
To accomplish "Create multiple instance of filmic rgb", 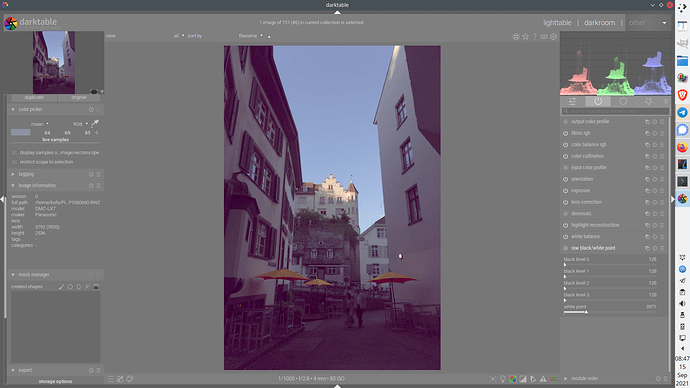I will [647, 133].
